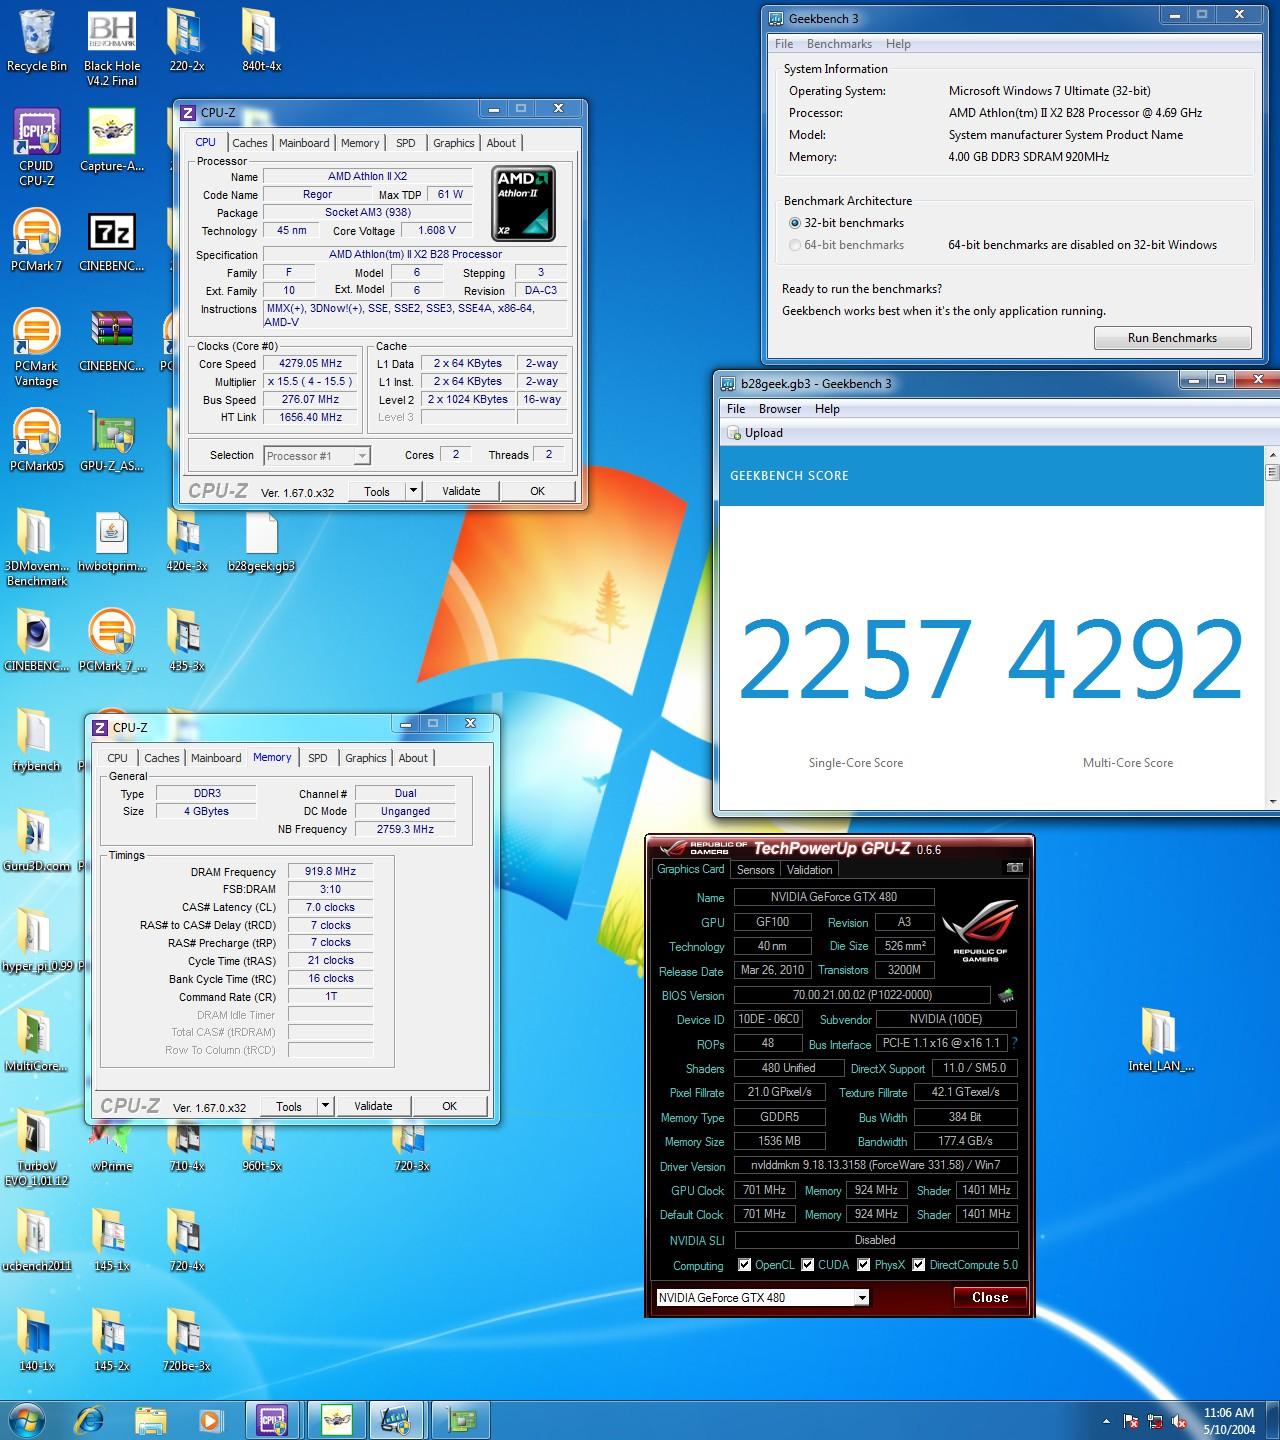Viewport: 1280px width, 1440px height.
Task: Click Geekbench results vertical scrollbar
Action: (x=1272, y=630)
